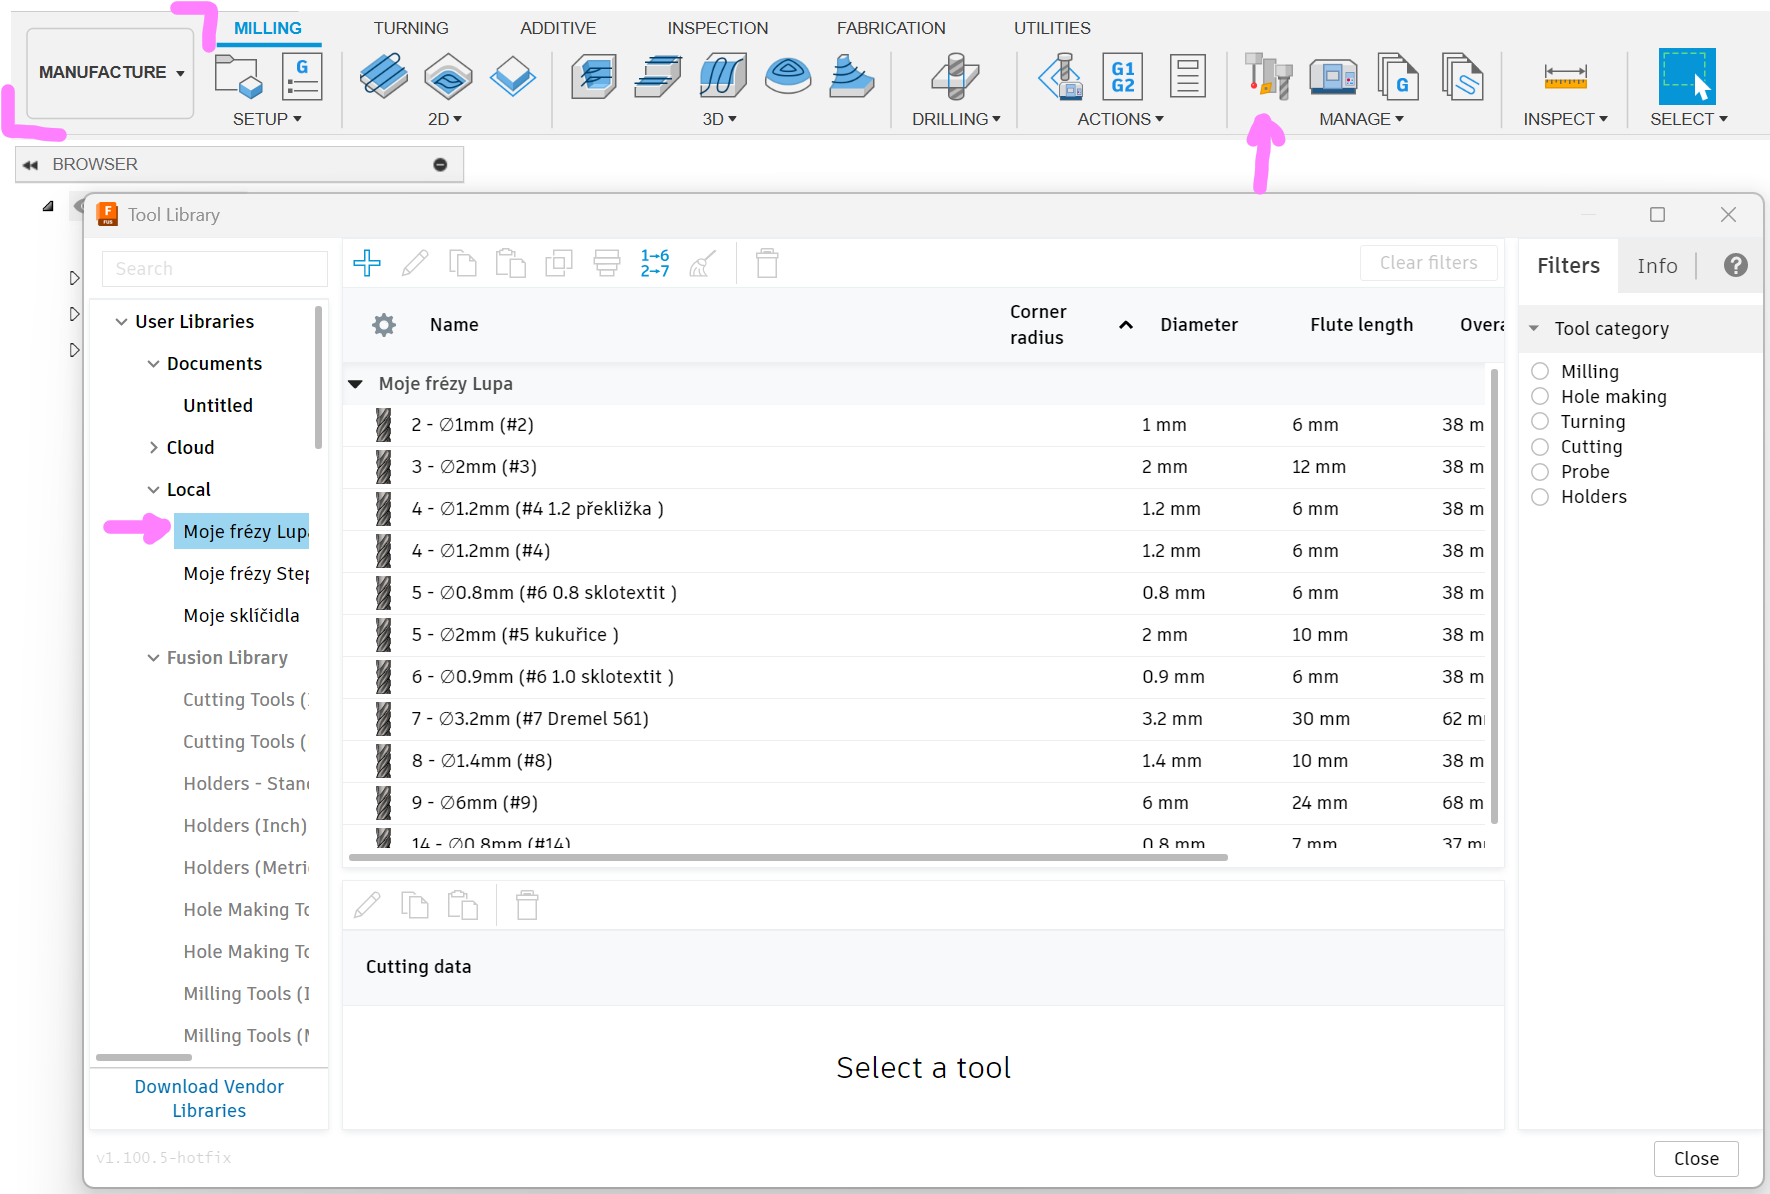Image resolution: width=1770 pixels, height=1194 pixels.
Task: Select the Milling tool category radio button
Action: tap(1540, 371)
